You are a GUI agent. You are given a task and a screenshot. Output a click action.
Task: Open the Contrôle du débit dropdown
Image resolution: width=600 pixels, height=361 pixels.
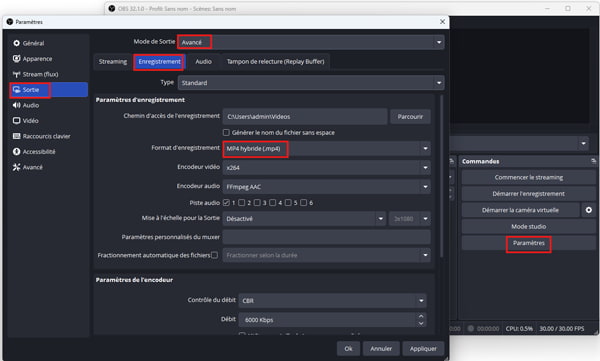(333, 301)
